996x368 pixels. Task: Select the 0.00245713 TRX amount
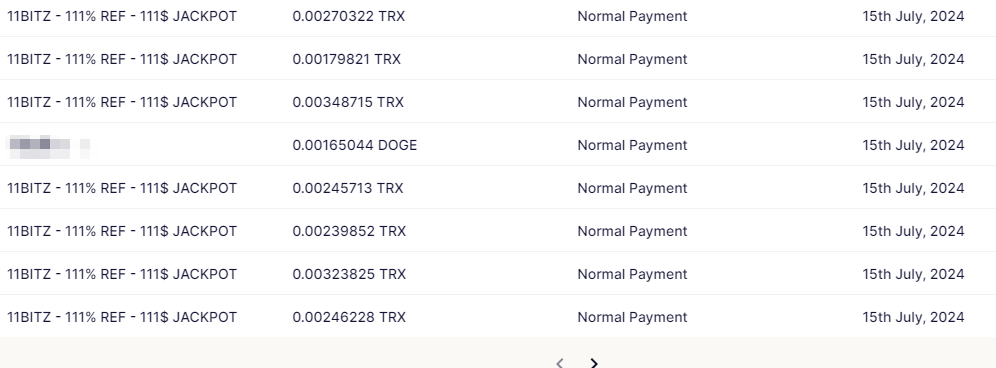pos(347,188)
